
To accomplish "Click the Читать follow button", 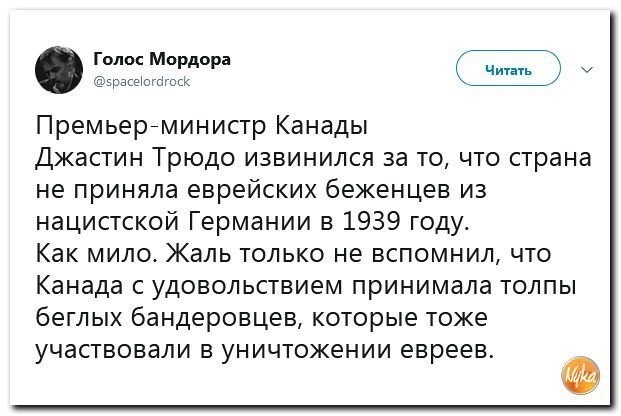I will point(508,68).
